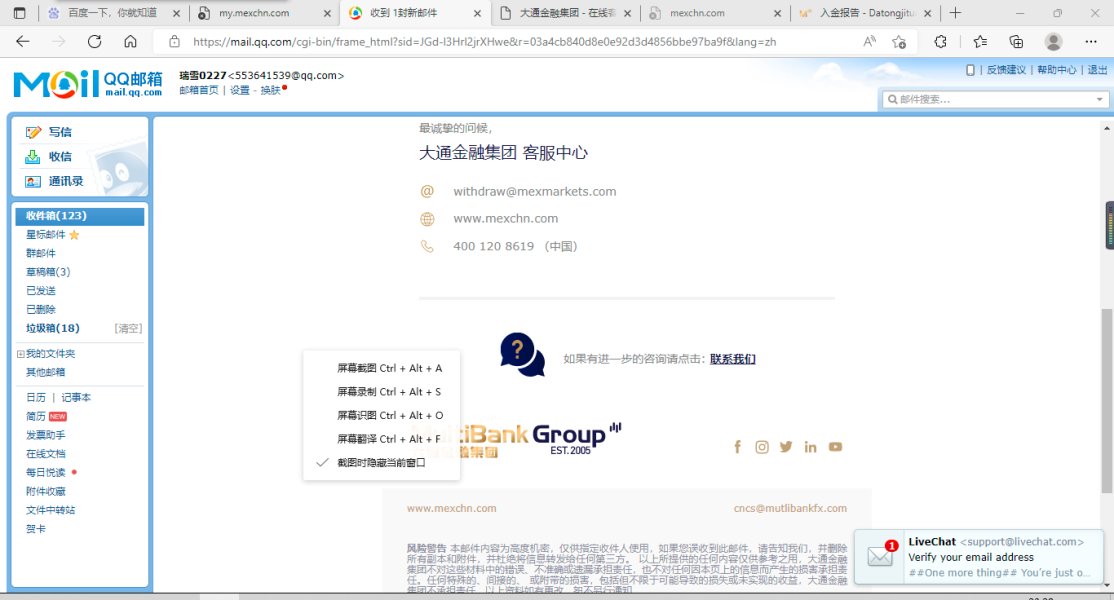Close the 收到1封新邮件 tab
This screenshot has width=1114, height=600.
pyautogui.click(x=477, y=13)
